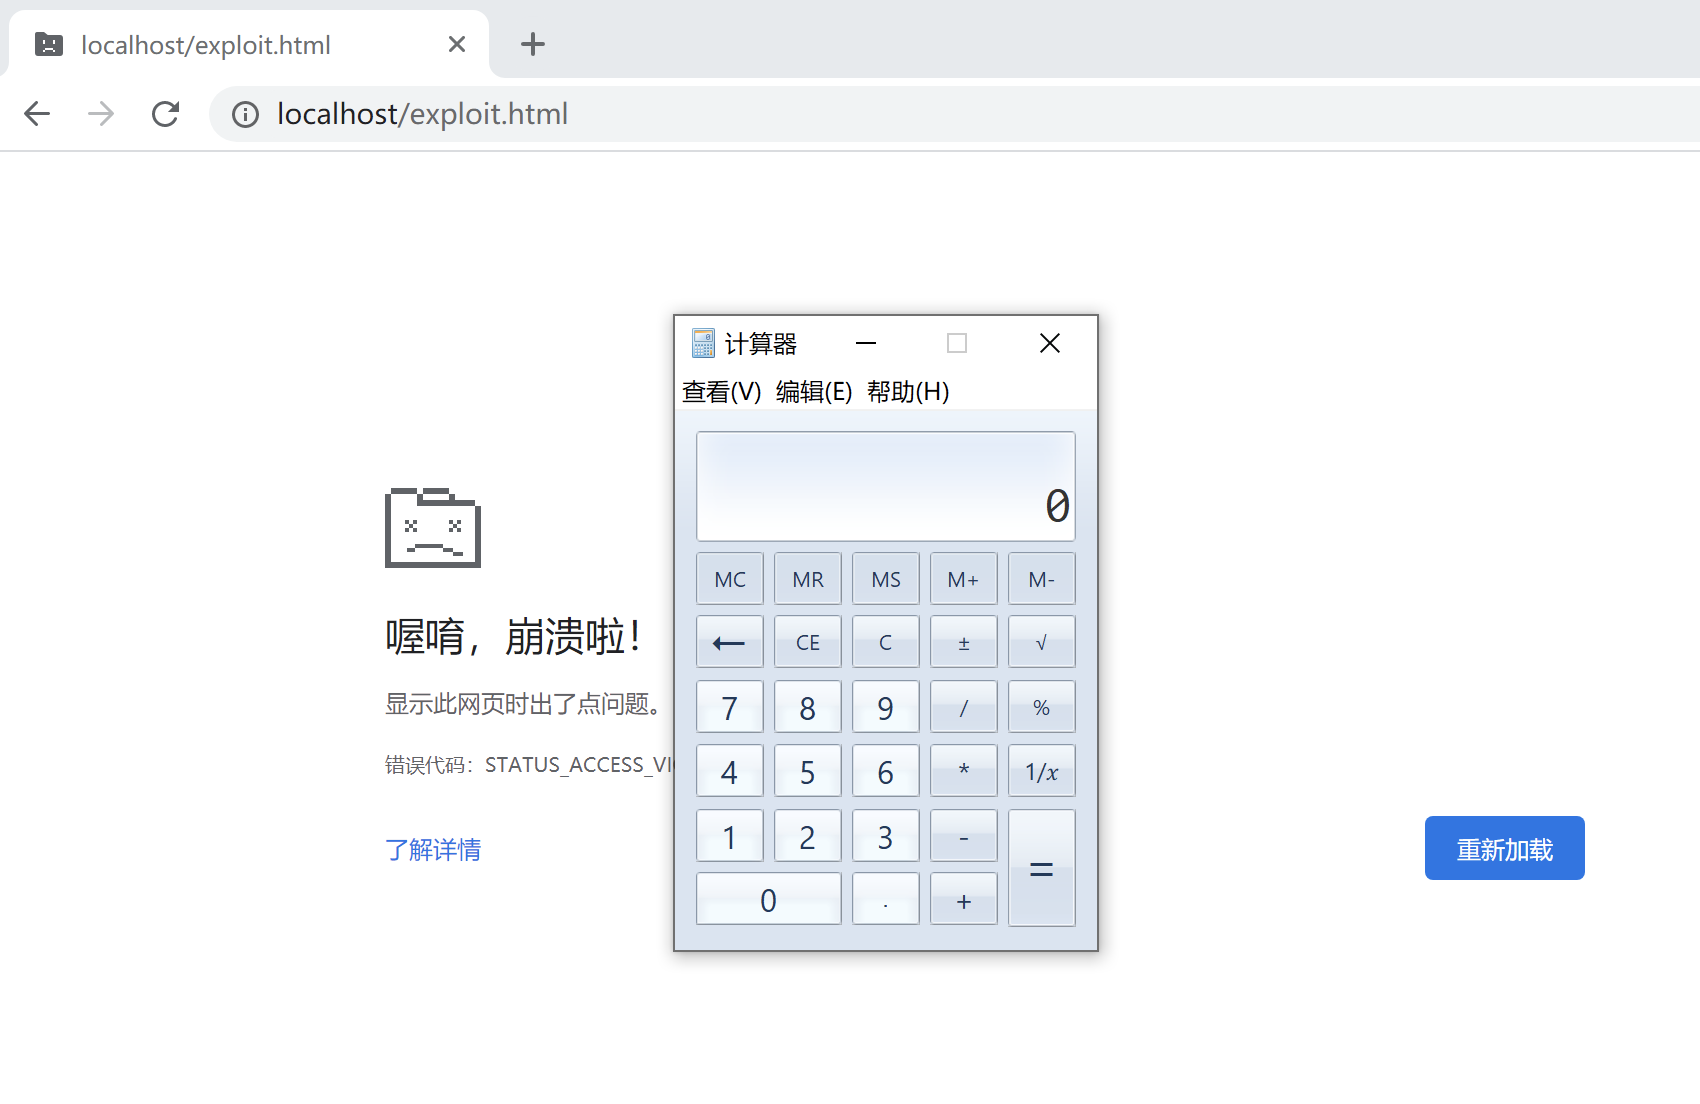The width and height of the screenshot is (1700, 1104).
Task: Click the CE clear entry key
Action: tap(808, 642)
